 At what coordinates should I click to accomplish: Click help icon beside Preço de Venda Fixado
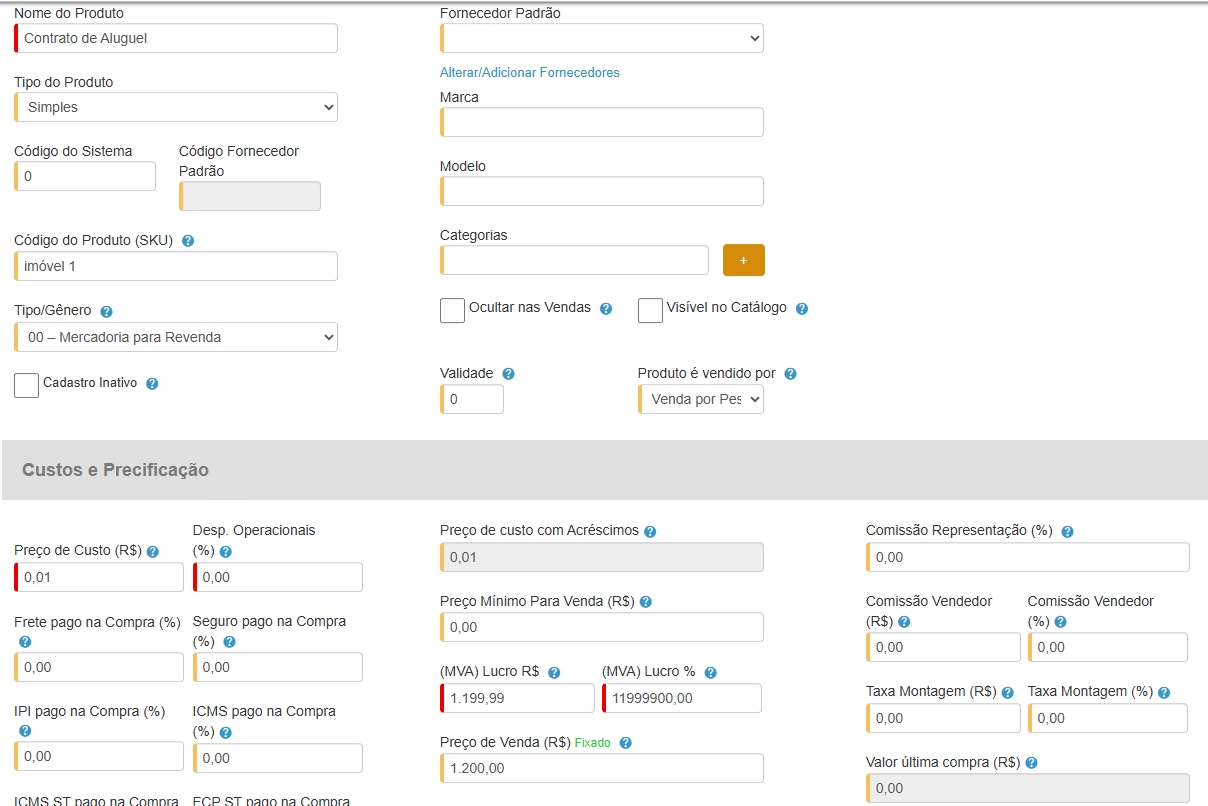(626, 743)
